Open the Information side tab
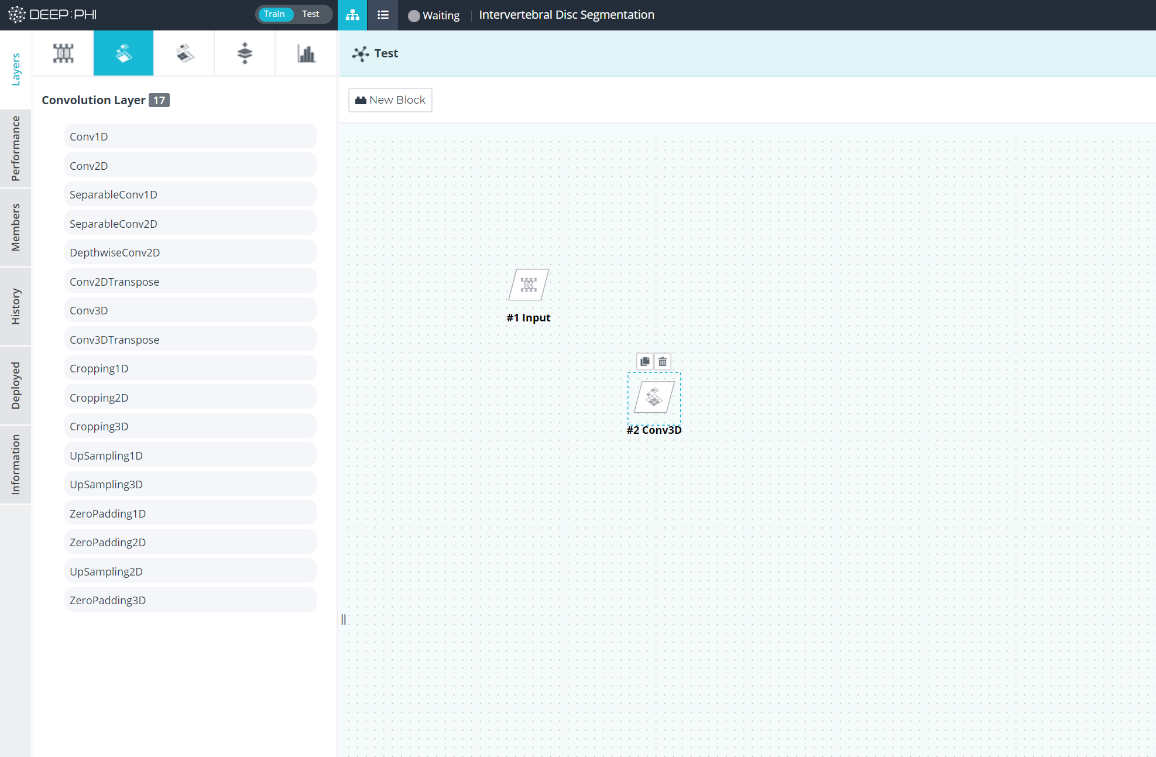Screen dimensions: 1156x757 [15, 464]
